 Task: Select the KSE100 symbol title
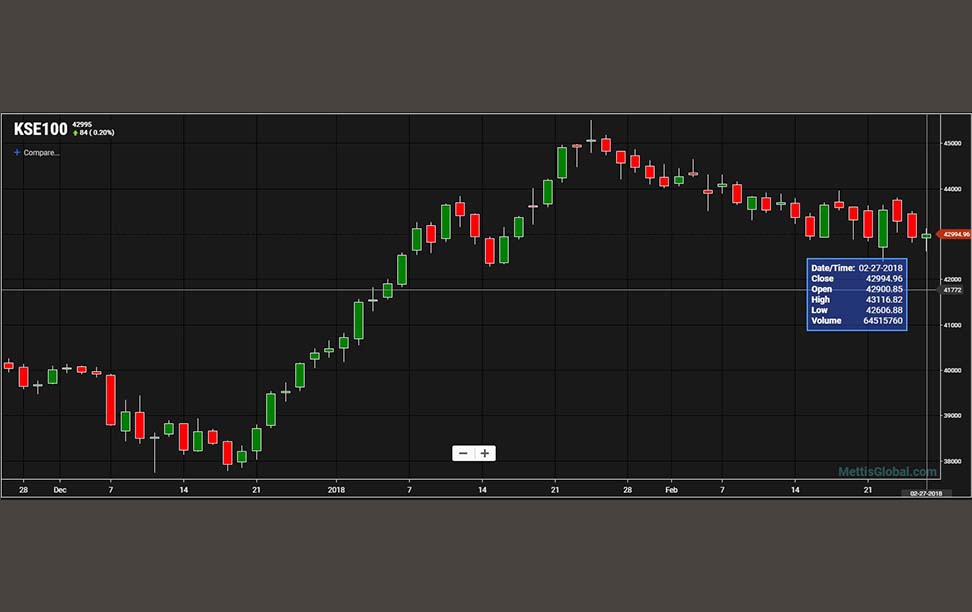point(40,129)
